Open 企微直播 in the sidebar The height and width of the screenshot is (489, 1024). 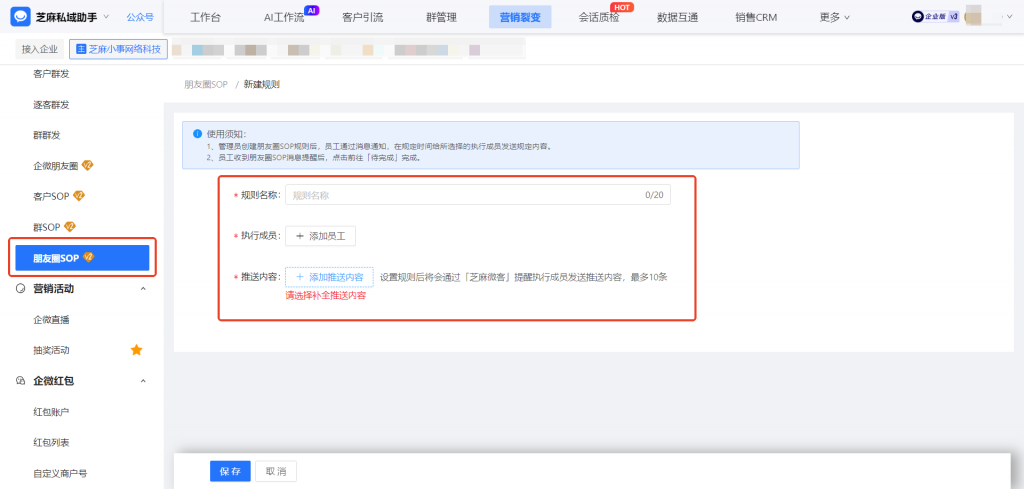coord(51,320)
